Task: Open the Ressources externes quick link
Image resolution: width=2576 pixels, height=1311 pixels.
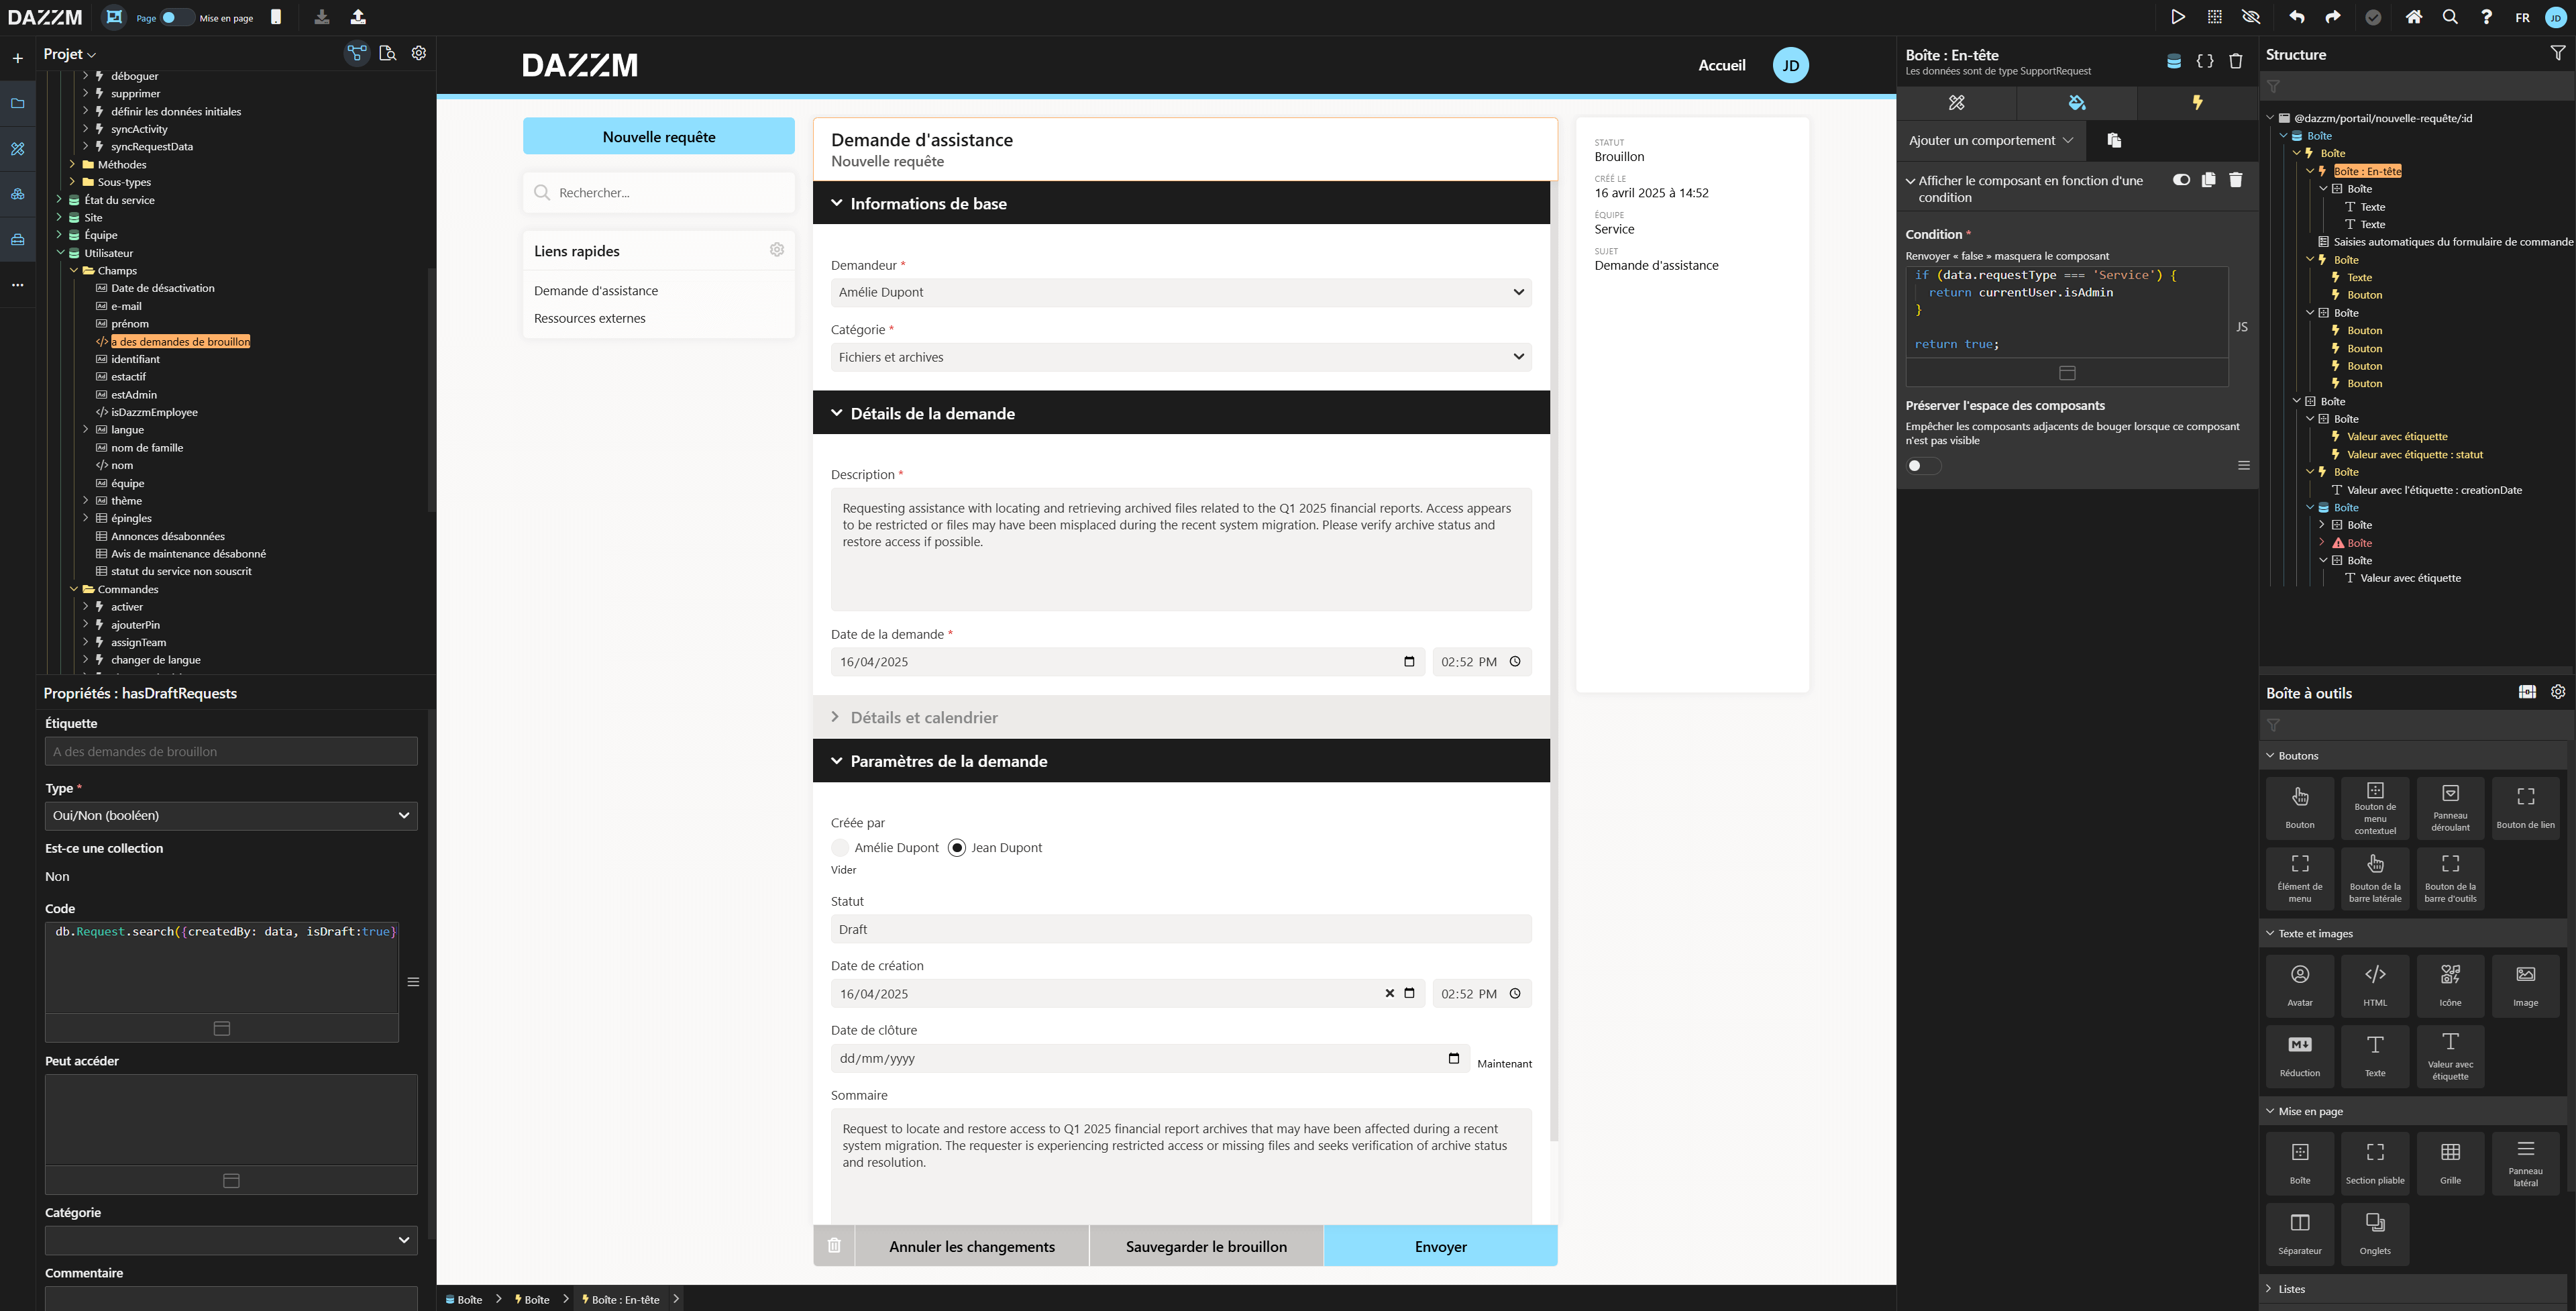Action: [x=590, y=319]
